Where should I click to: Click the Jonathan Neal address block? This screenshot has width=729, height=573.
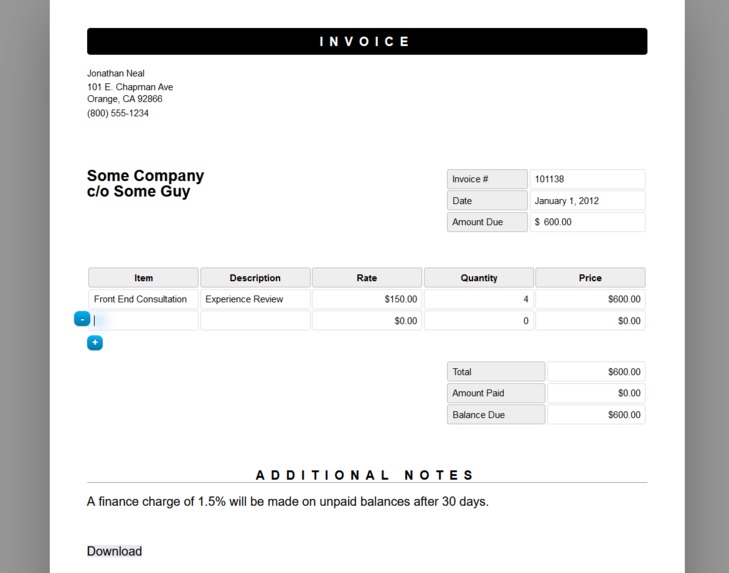tap(130, 93)
